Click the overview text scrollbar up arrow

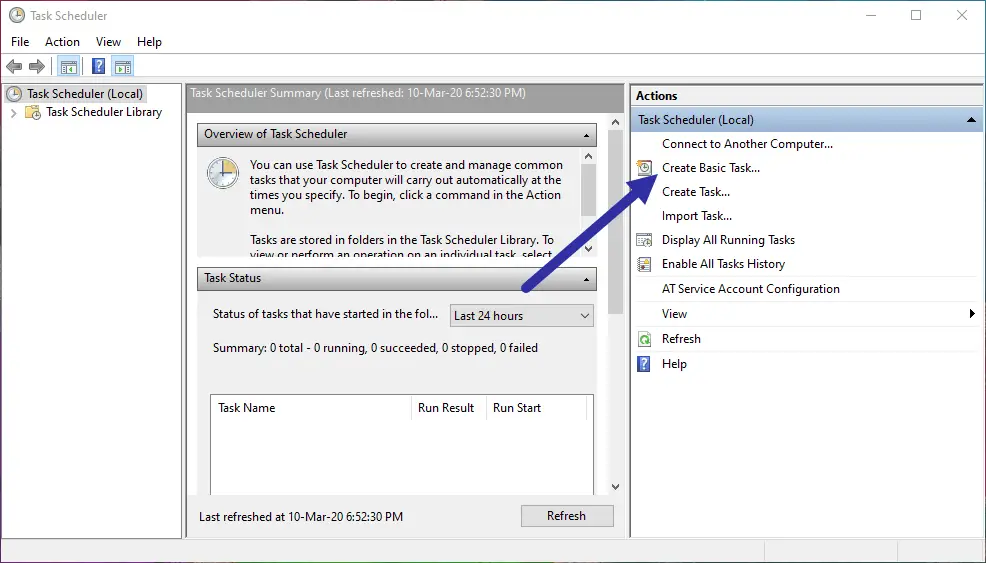[588, 156]
